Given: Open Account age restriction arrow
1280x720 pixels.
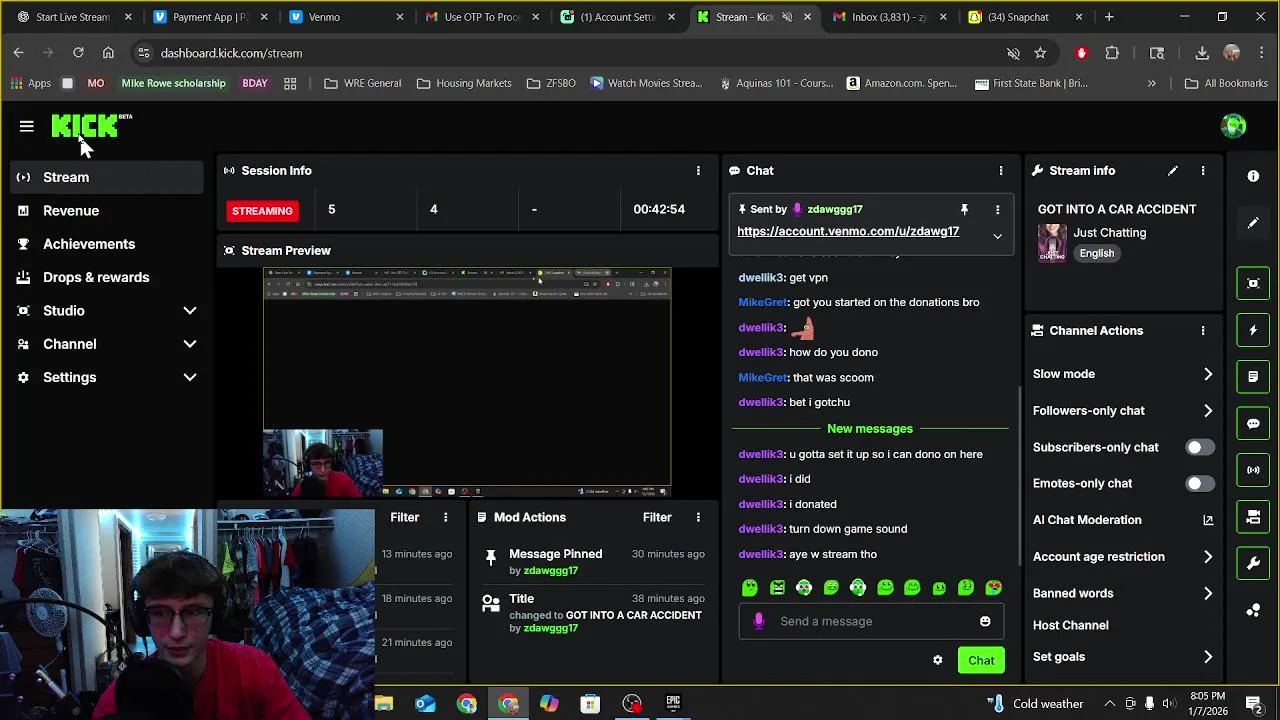Looking at the screenshot, I should (1208, 557).
